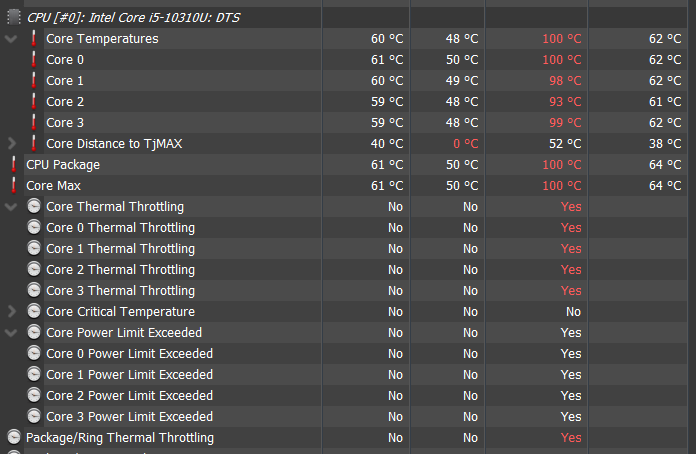Click the 49 °C minimum value for Core 1
This screenshot has height=454, width=696.
tap(462, 81)
